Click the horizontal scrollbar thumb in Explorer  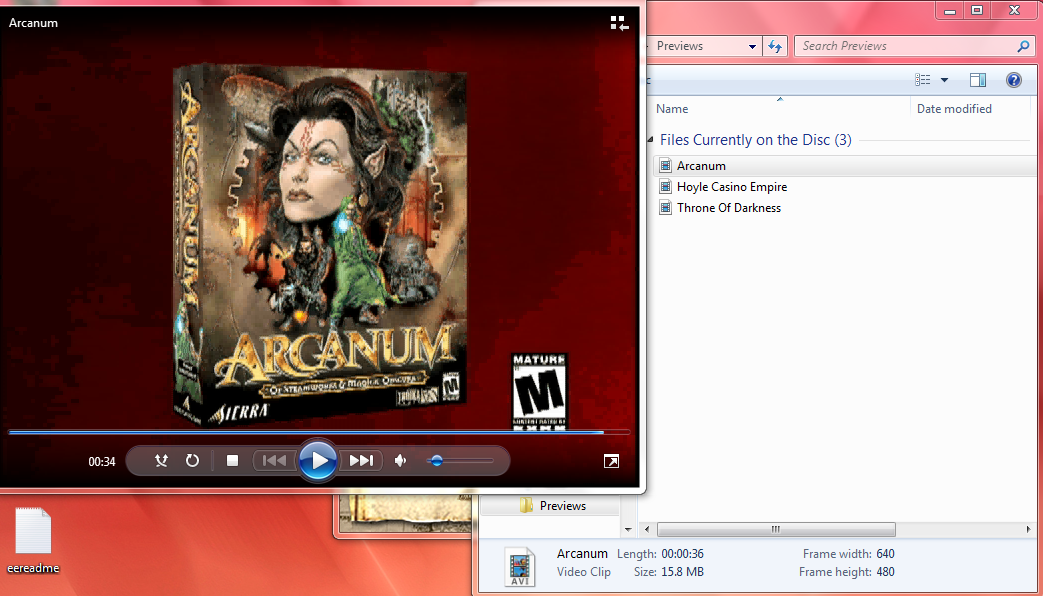point(776,529)
